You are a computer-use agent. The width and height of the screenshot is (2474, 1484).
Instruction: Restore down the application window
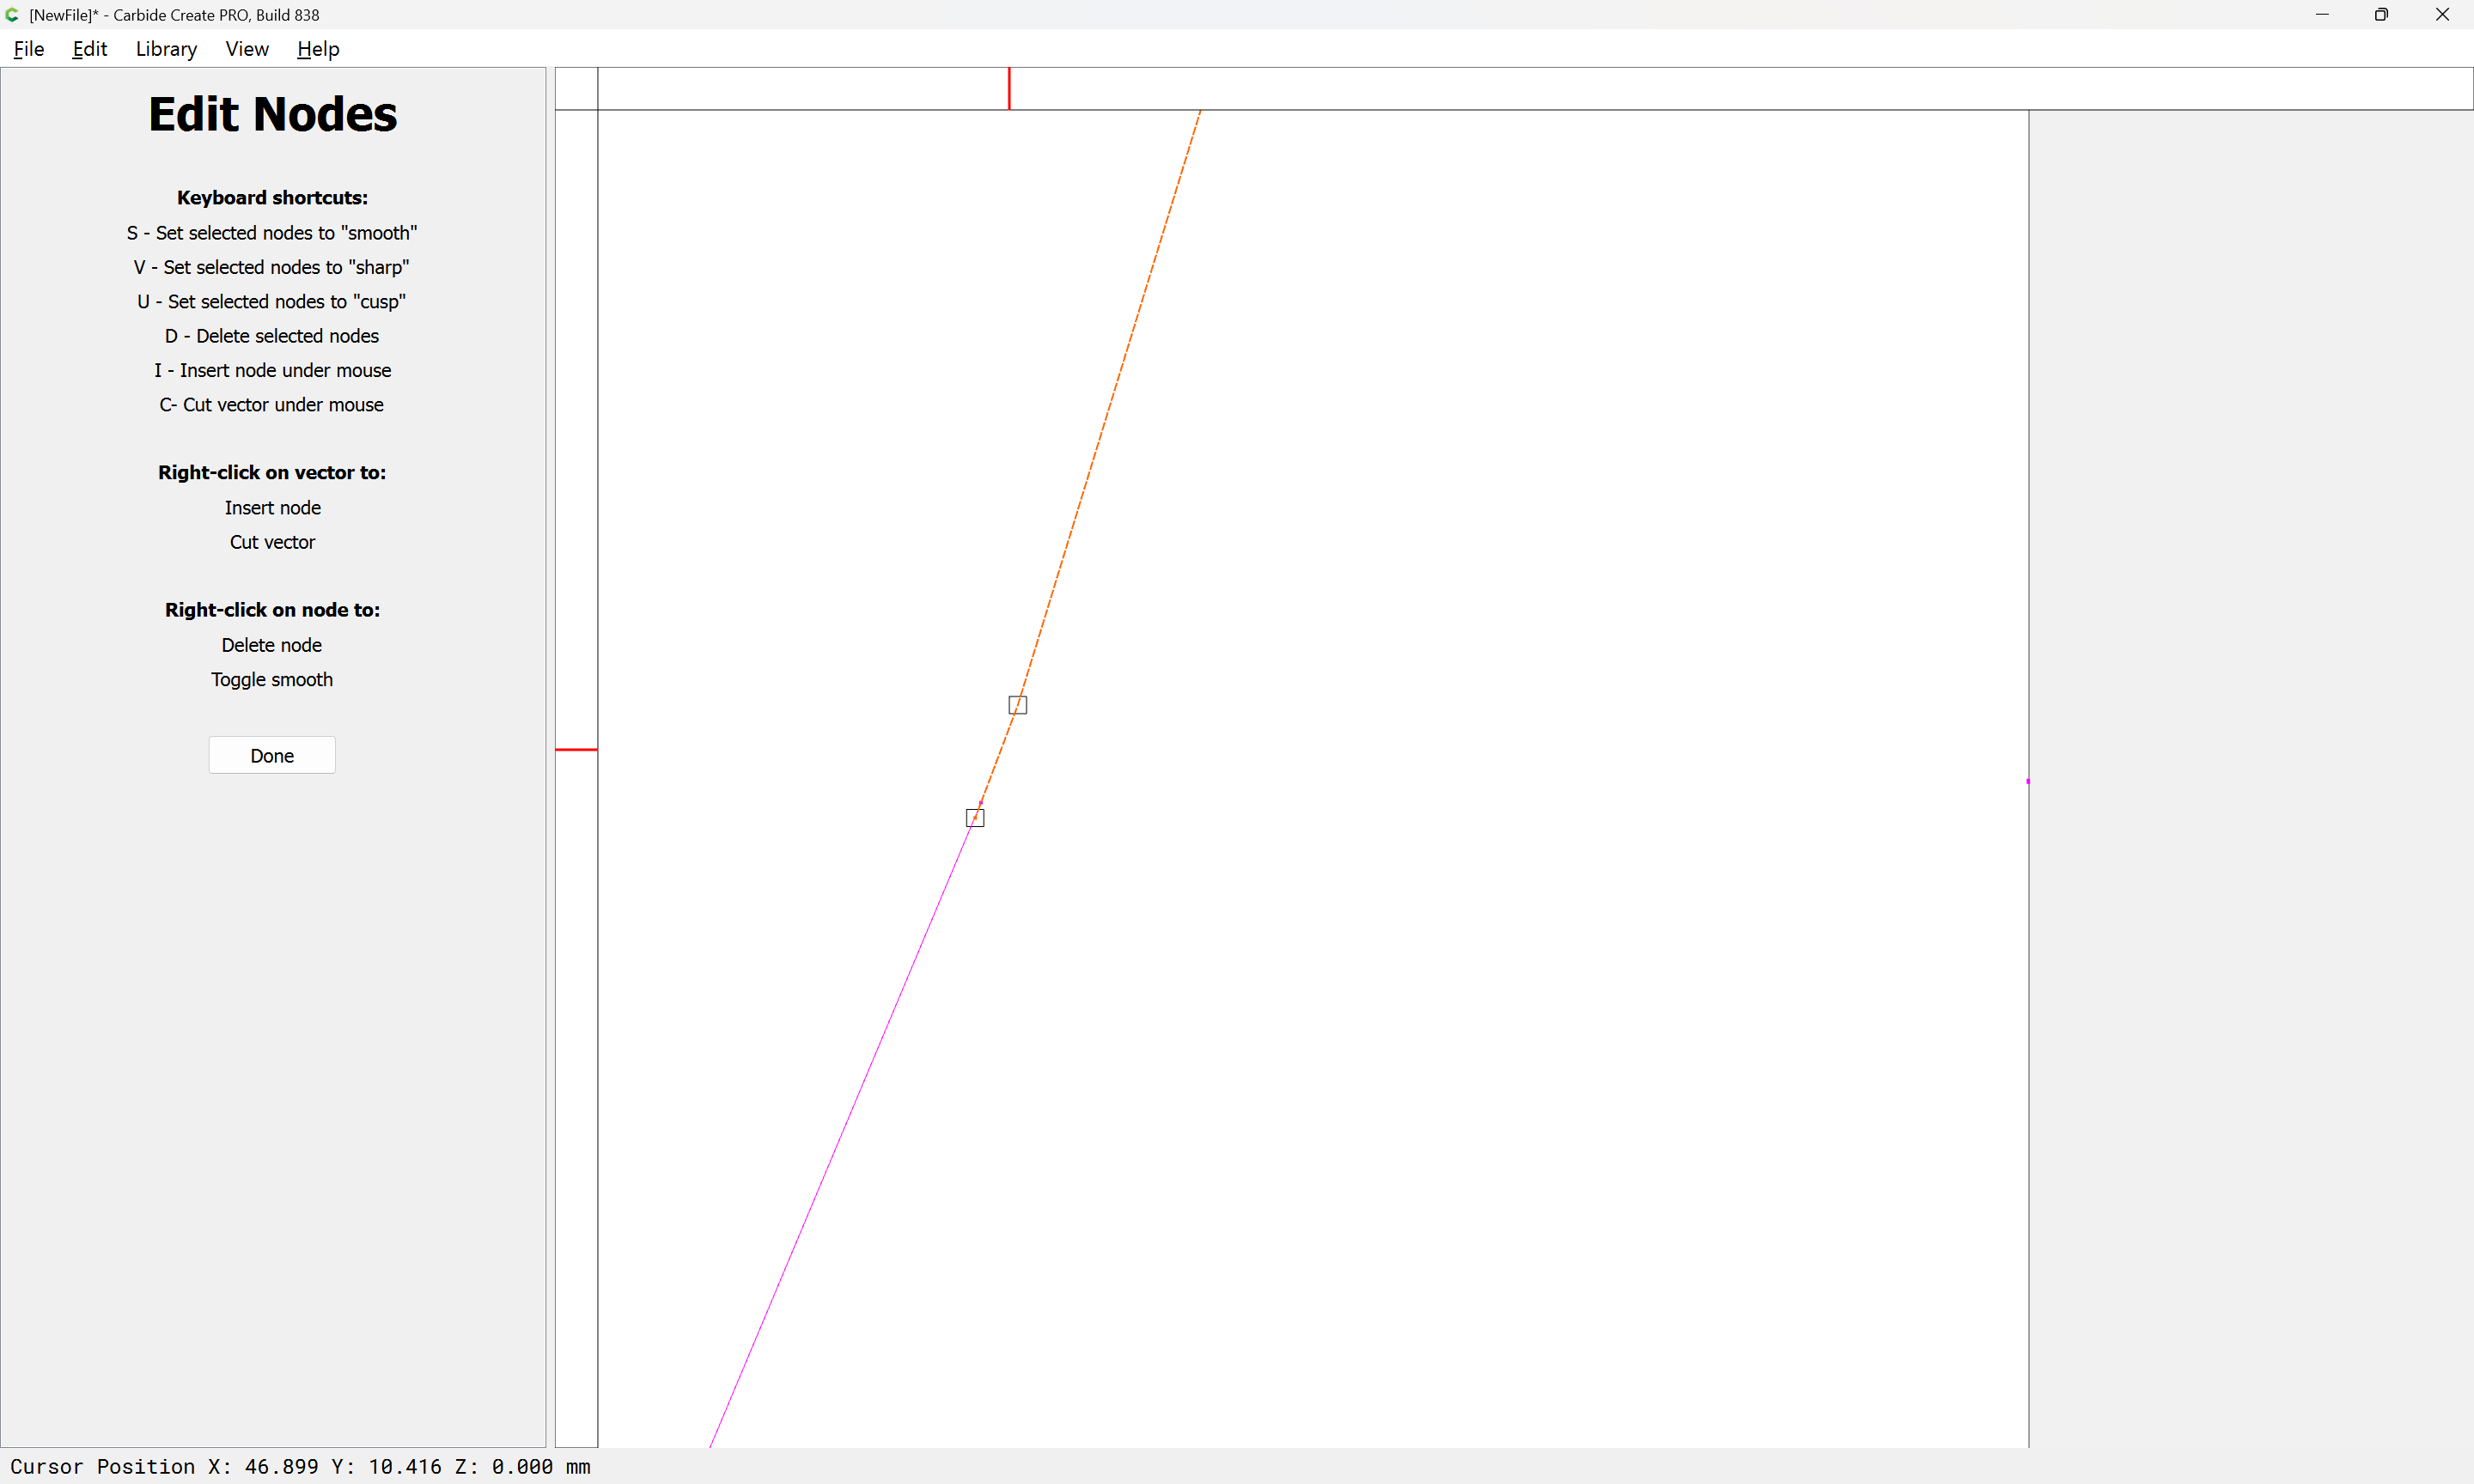tap(2381, 15)
